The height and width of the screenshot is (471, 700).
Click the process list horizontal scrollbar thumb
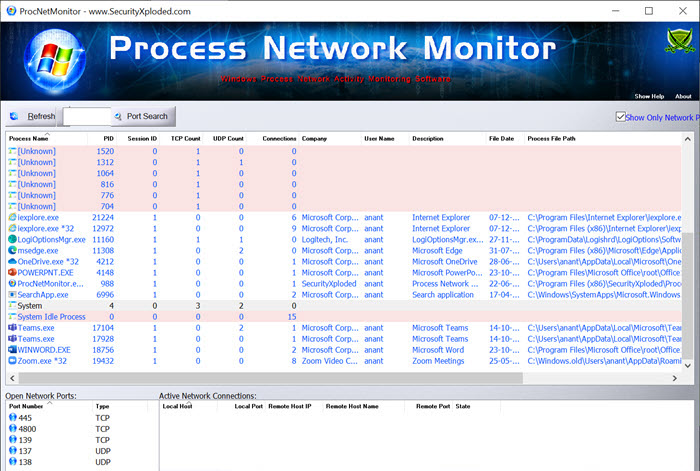[271, 378]
